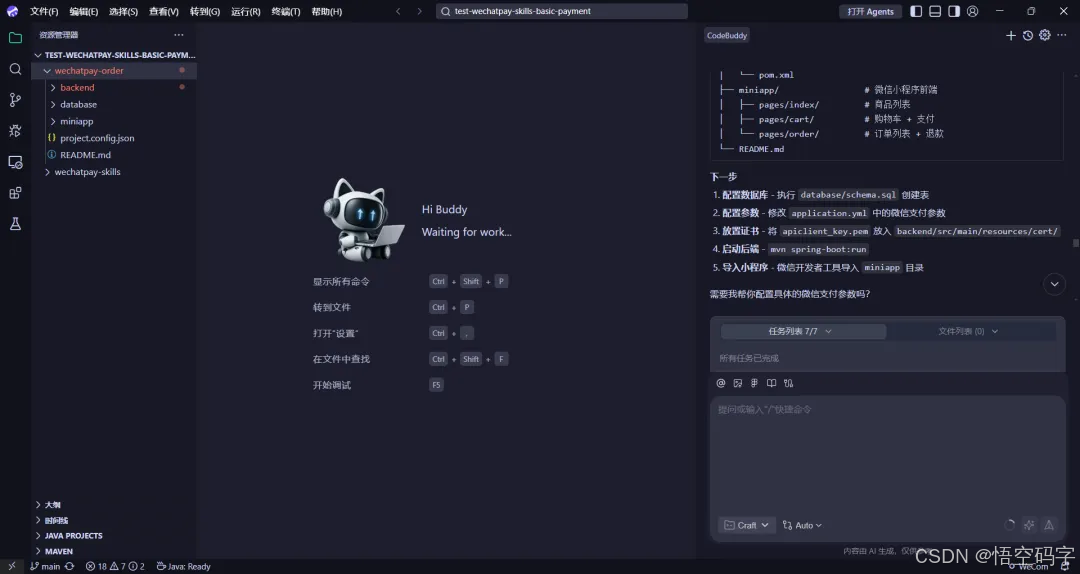Open the Auto model dropdown

(802, 525)
